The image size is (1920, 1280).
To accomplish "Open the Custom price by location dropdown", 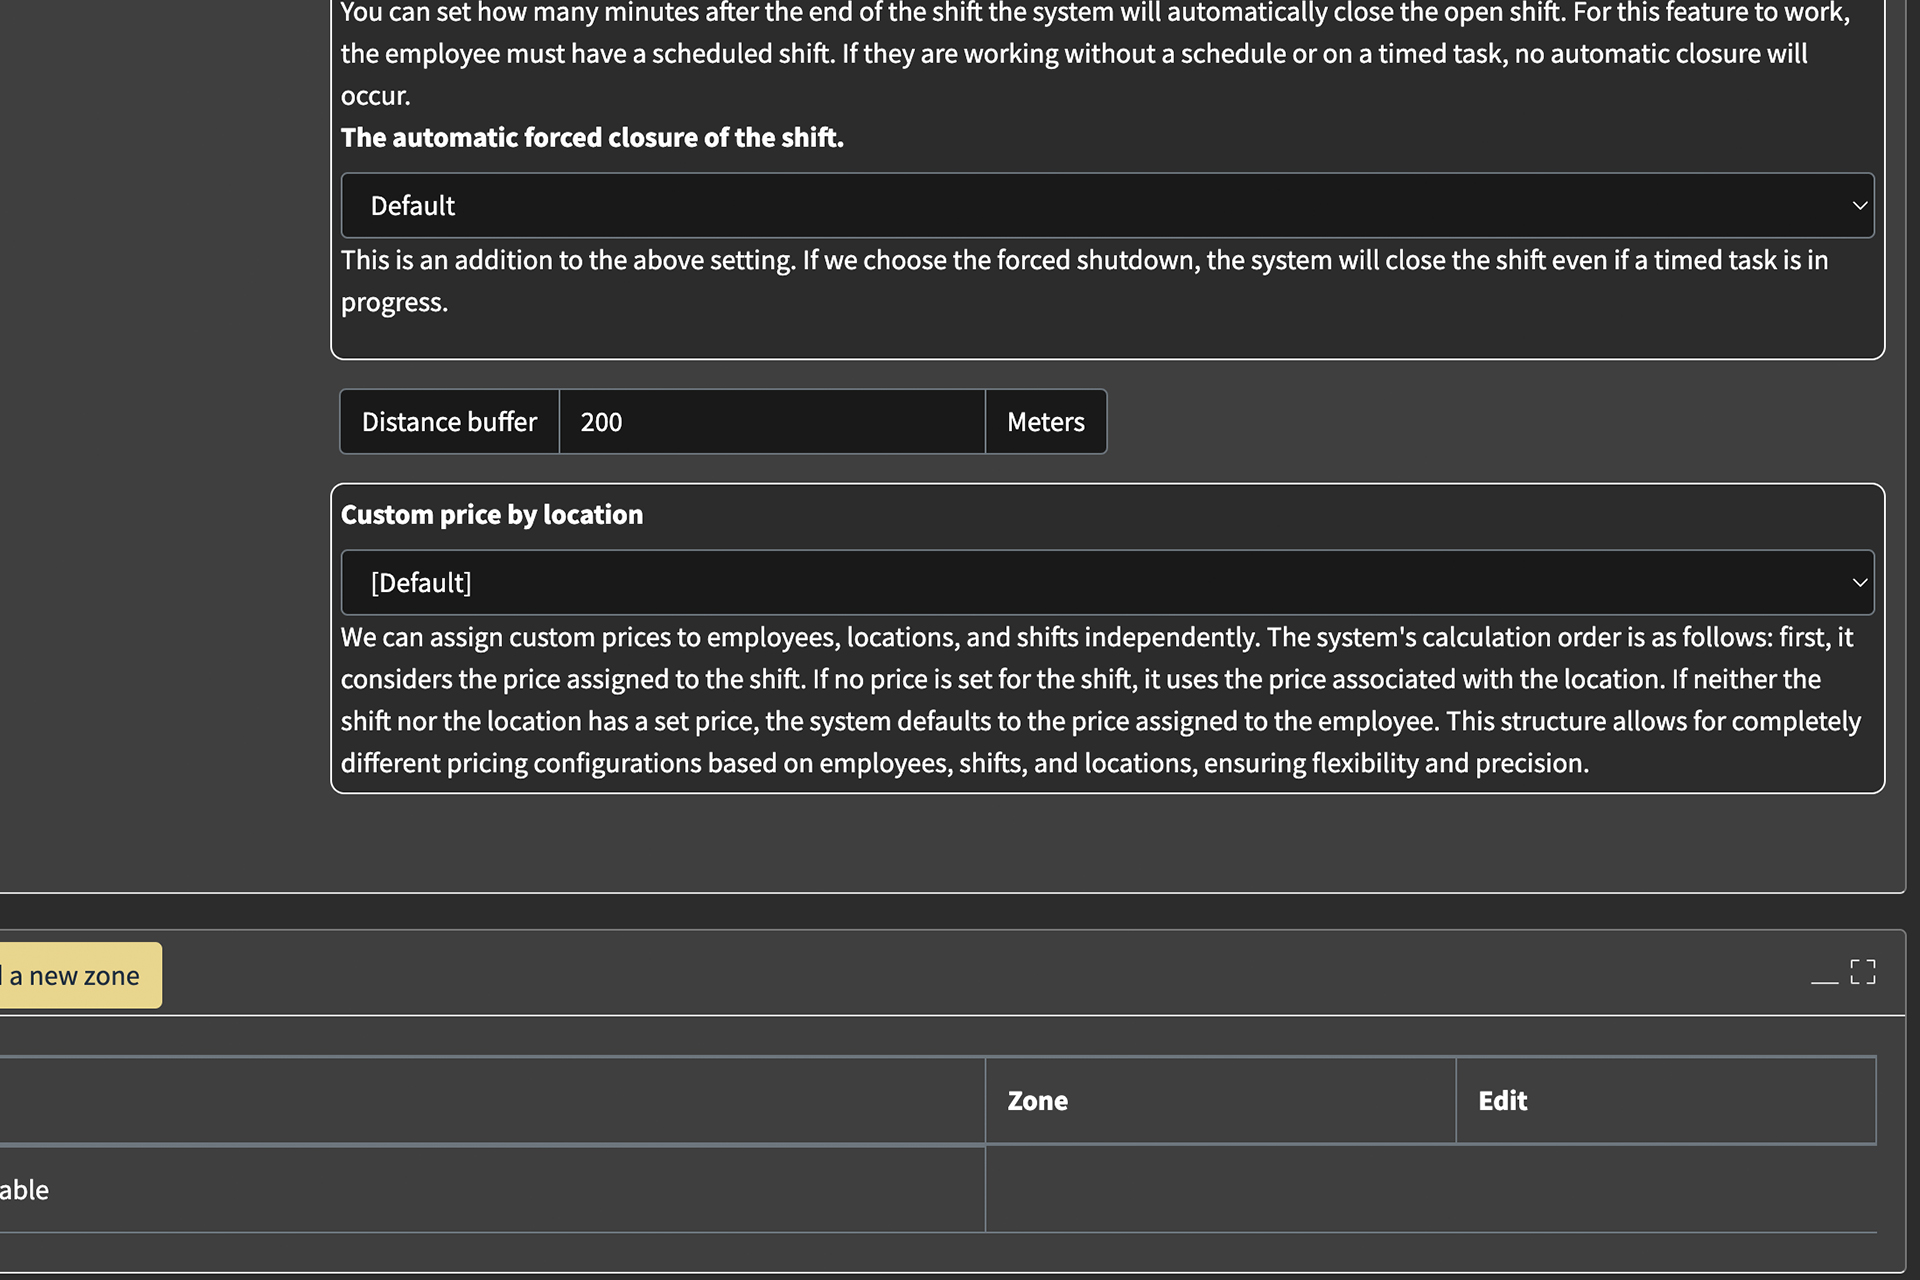I will [1107, 583].
